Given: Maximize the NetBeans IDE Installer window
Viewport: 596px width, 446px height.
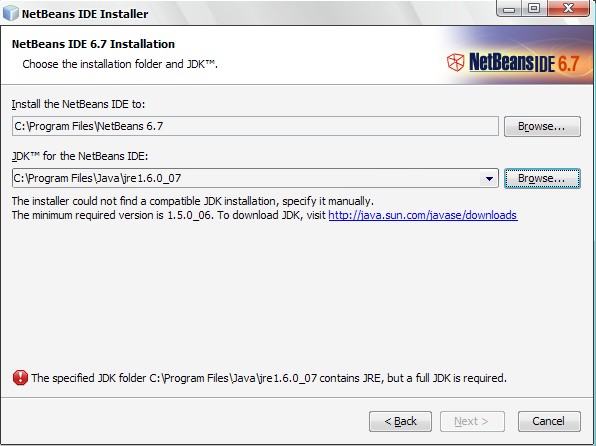Looking at the screenshot, I should (x=534, y=8).
